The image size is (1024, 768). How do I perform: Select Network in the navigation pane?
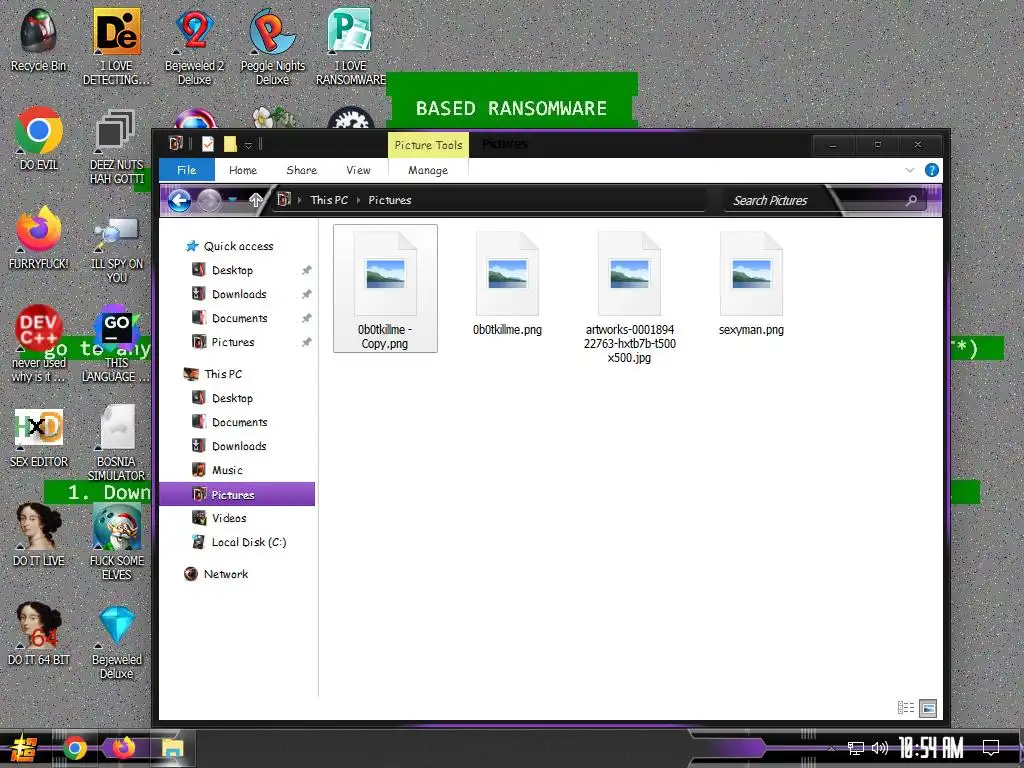click(x=226, y=574)
